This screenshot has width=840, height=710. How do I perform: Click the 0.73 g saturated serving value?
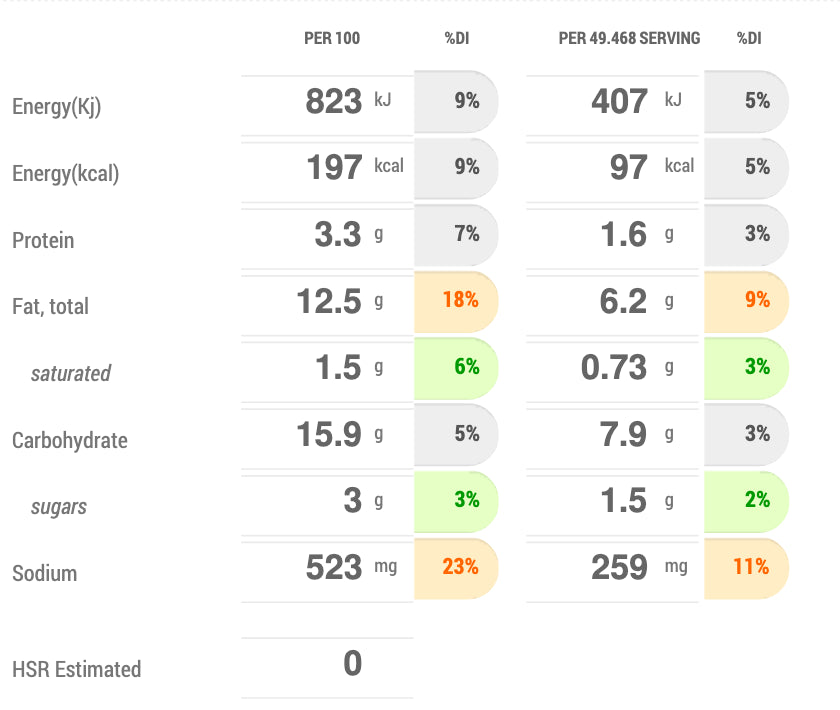pyautogui.click(x=614, y=367)
